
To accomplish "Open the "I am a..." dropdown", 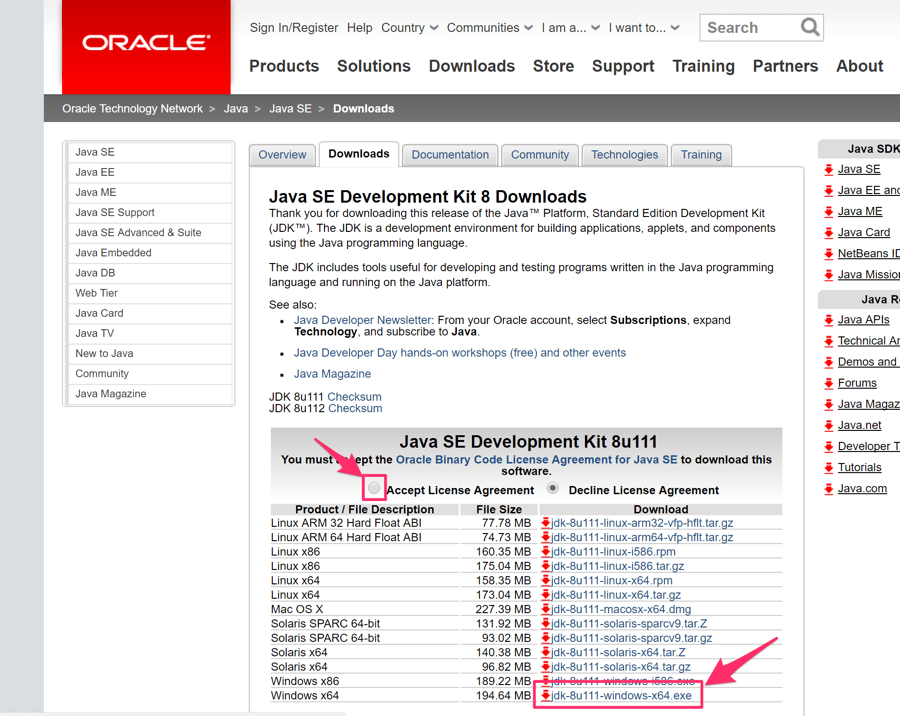I will [x=571, y=28].
